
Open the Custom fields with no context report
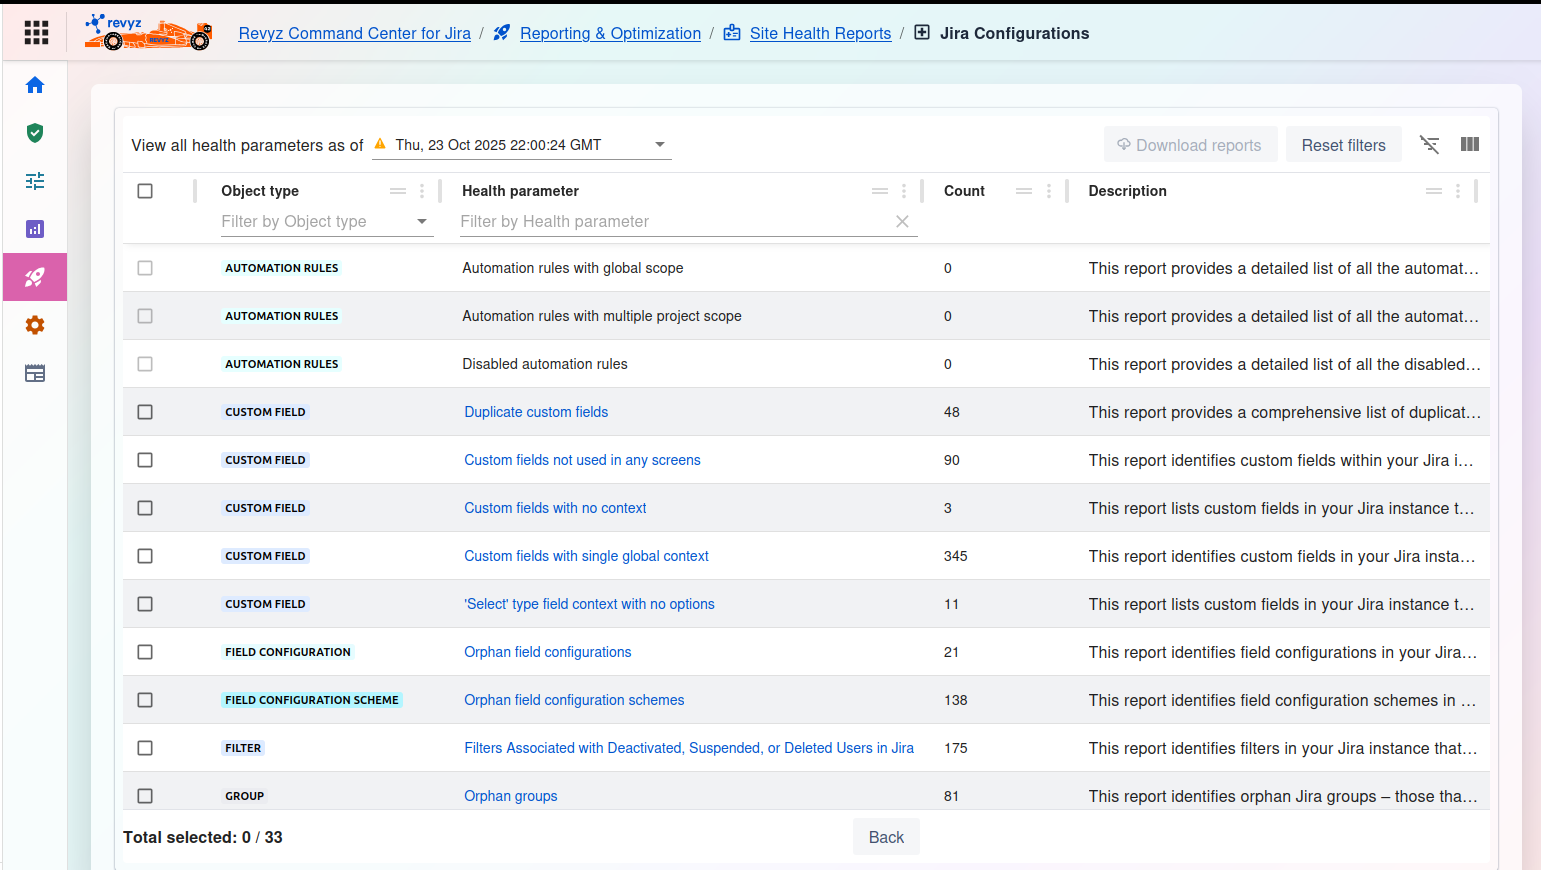pyautogui.click(x=555, y=508)
